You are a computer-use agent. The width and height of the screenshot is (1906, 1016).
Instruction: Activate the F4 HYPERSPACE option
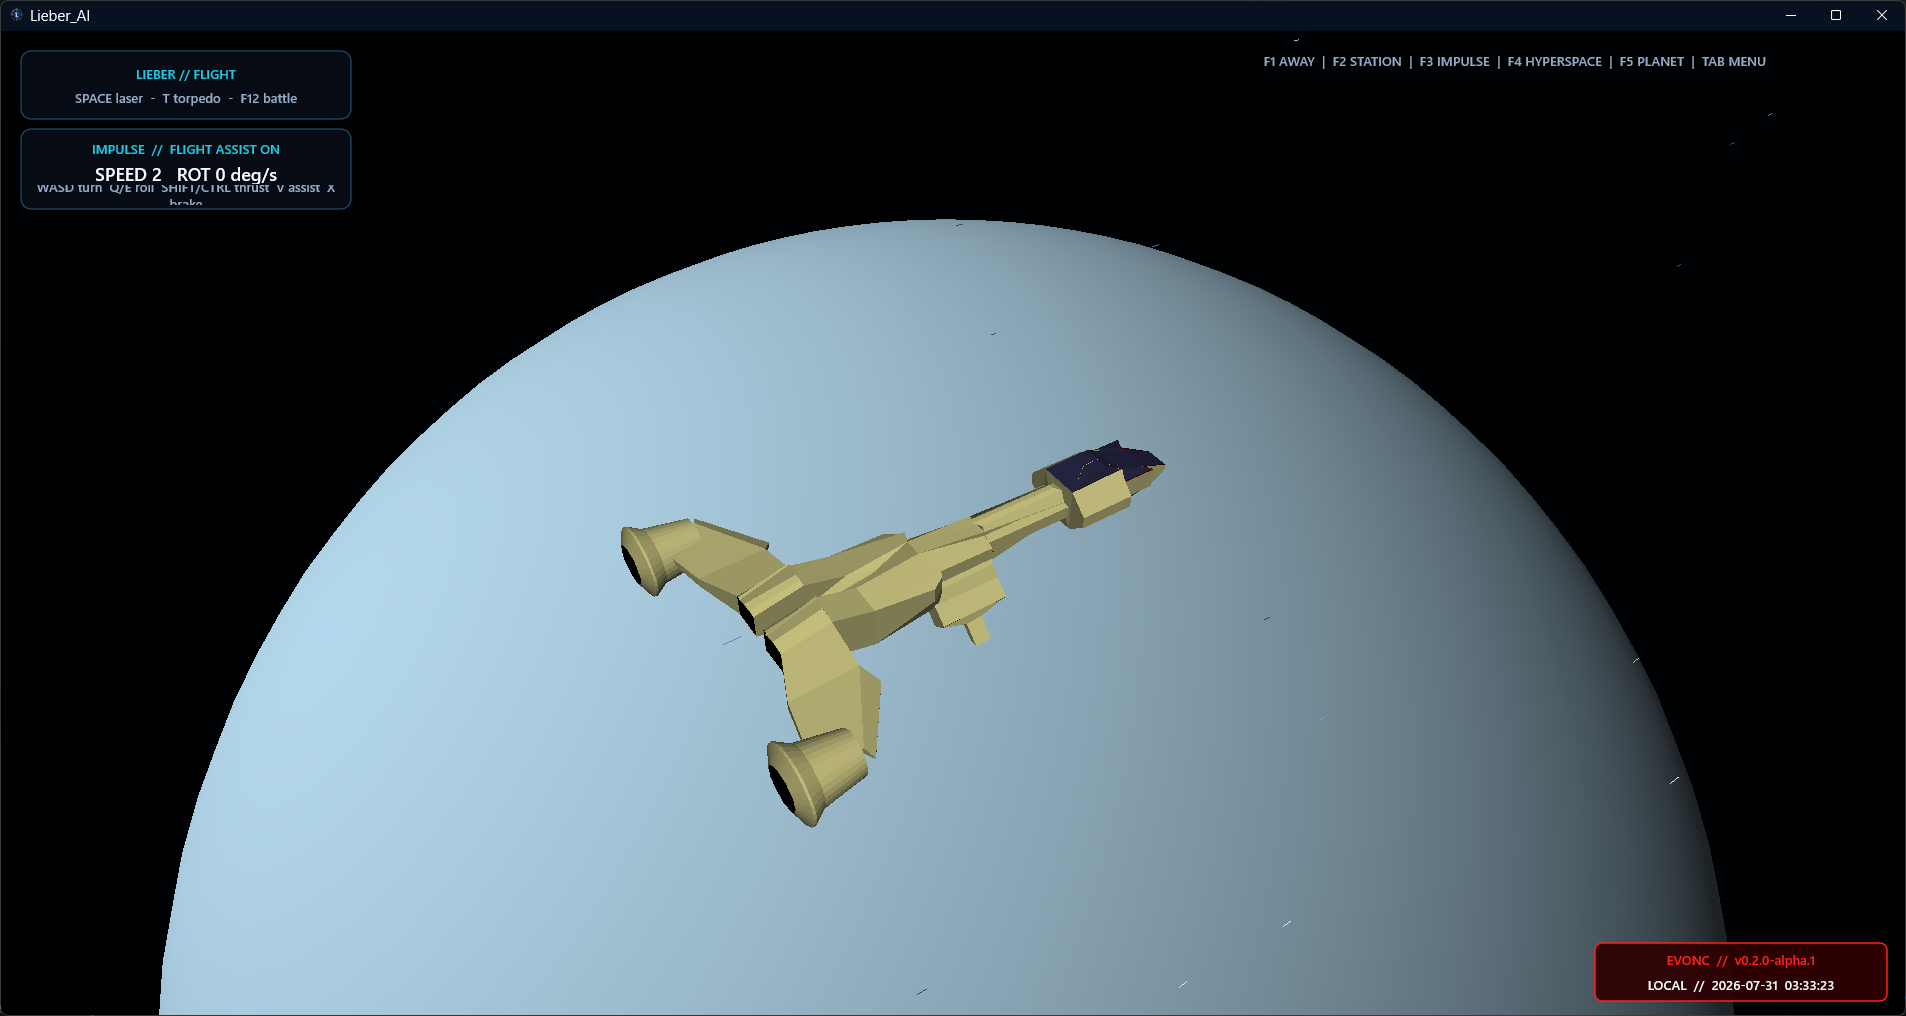point(1554,62)
